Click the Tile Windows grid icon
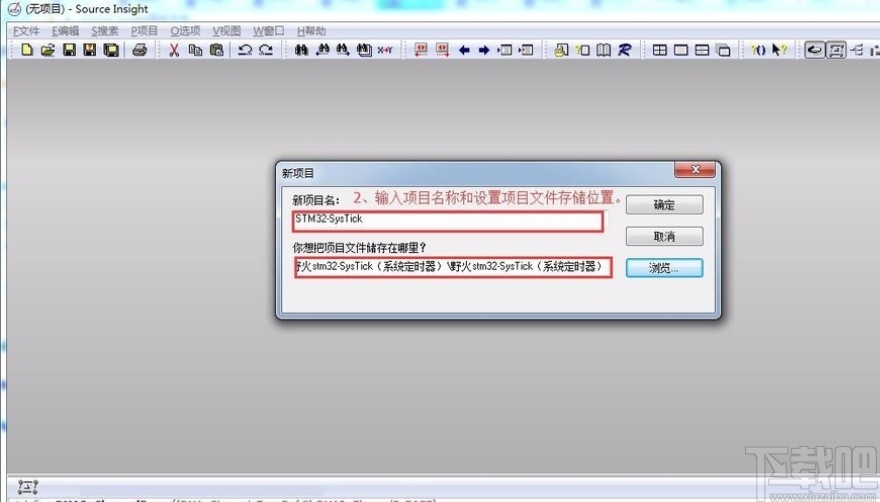880x502 pixels. [x=660, y=50]
